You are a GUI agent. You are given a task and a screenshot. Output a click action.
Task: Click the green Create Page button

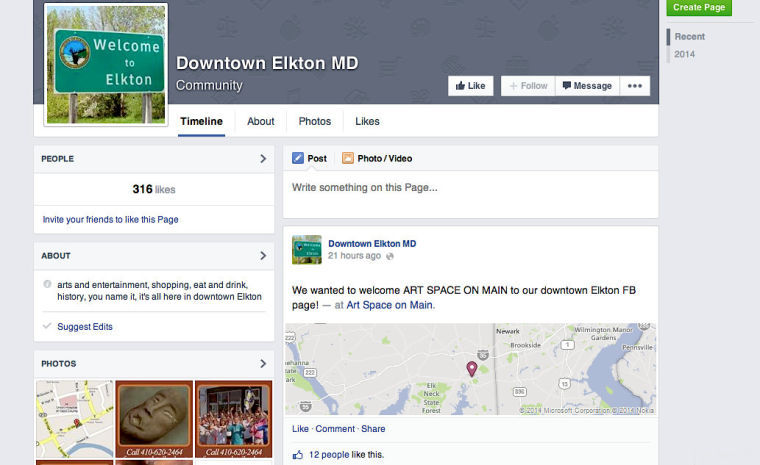click(x=699, y=7)
